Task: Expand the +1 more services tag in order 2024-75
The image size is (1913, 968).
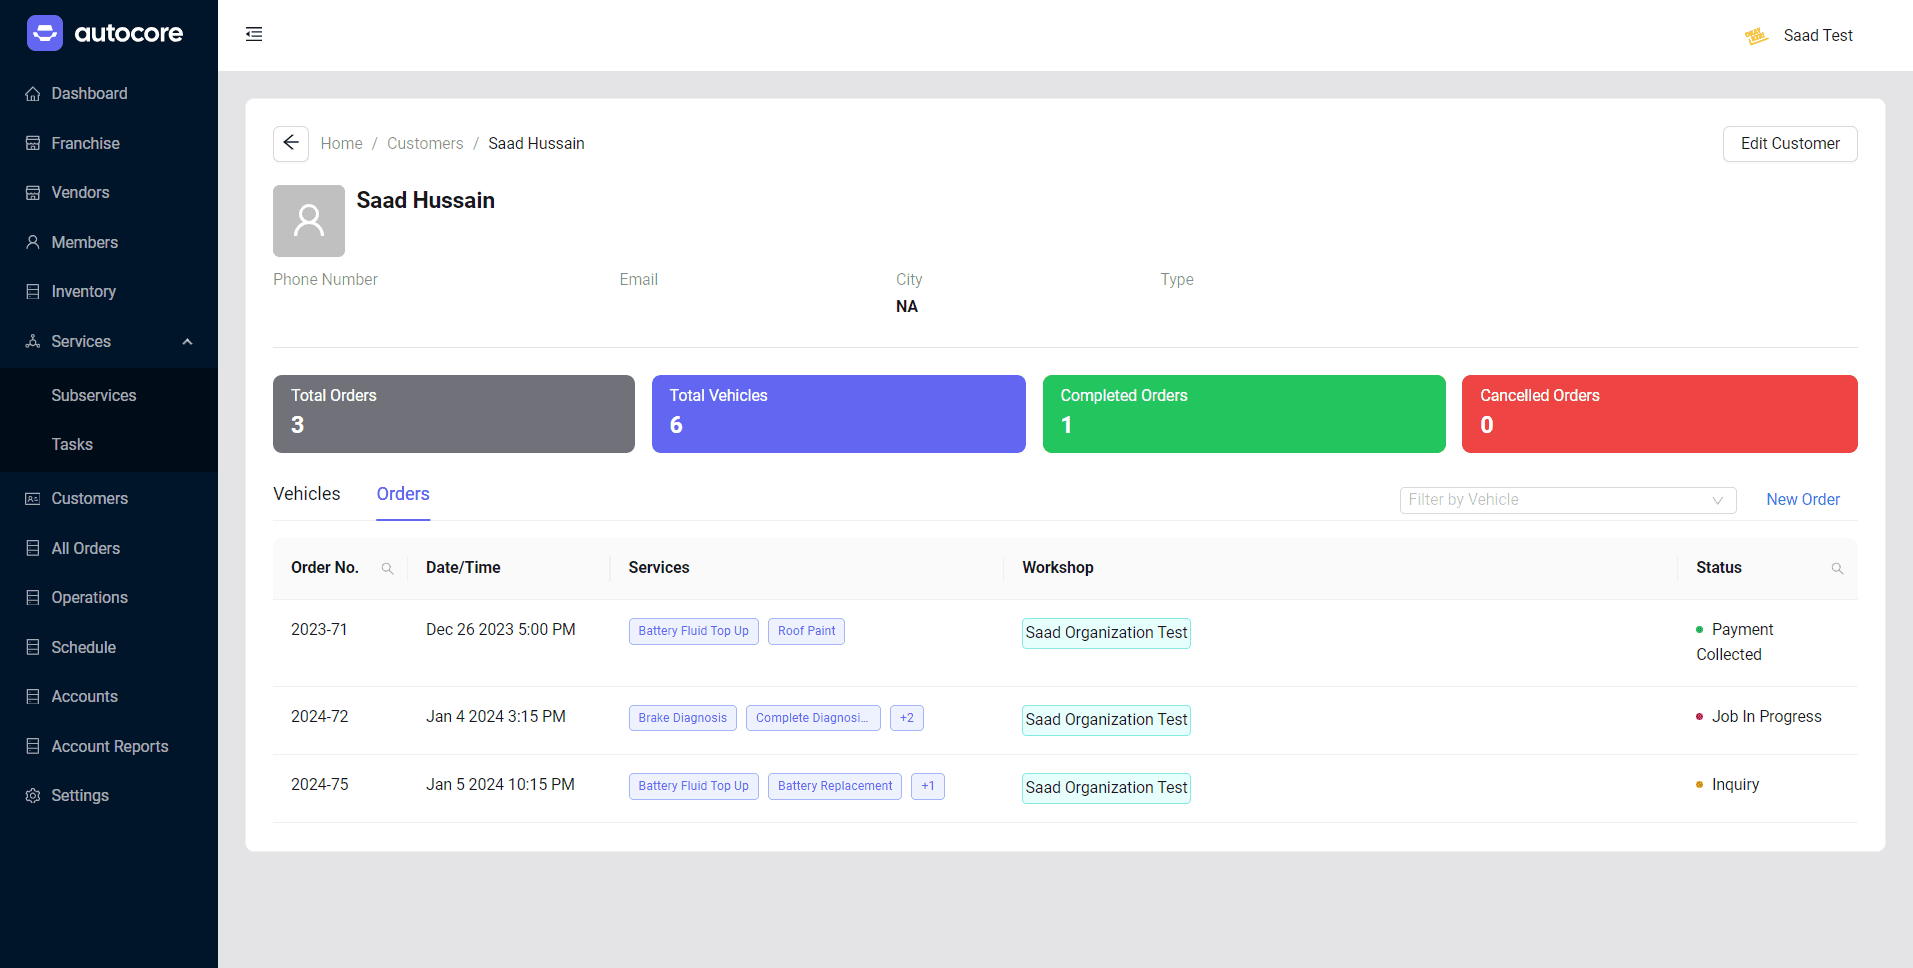Action: (928, 786)
